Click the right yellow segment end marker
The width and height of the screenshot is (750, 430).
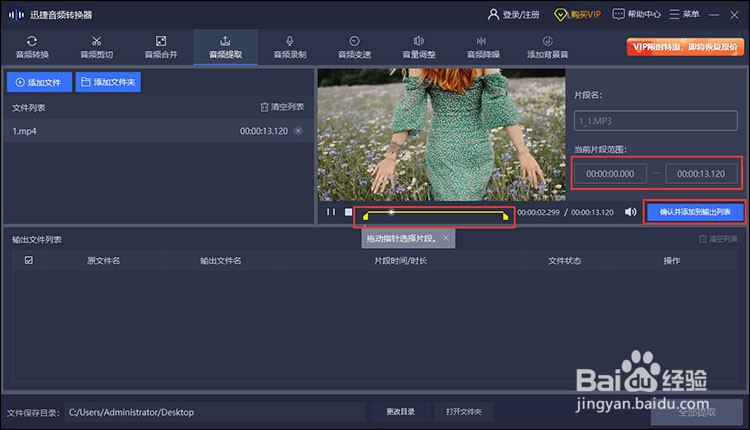505,216
